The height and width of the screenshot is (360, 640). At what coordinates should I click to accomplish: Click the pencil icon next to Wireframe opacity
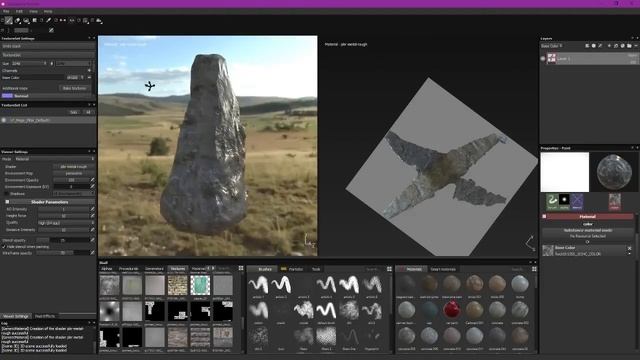pyautogui.click(x=92, y=253)
